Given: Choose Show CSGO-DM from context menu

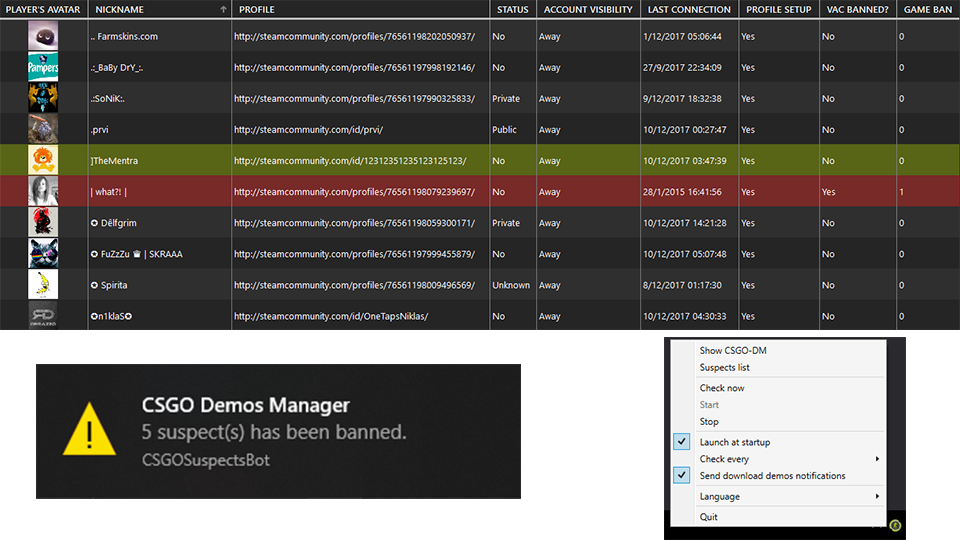Looking at the screenshot, I should pos(733,351).
